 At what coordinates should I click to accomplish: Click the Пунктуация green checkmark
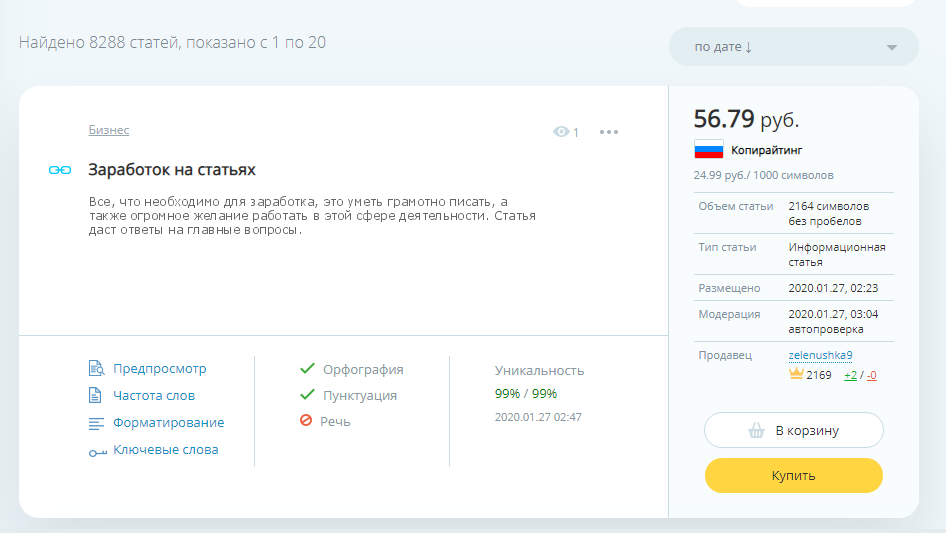click(x=307, y=395)
